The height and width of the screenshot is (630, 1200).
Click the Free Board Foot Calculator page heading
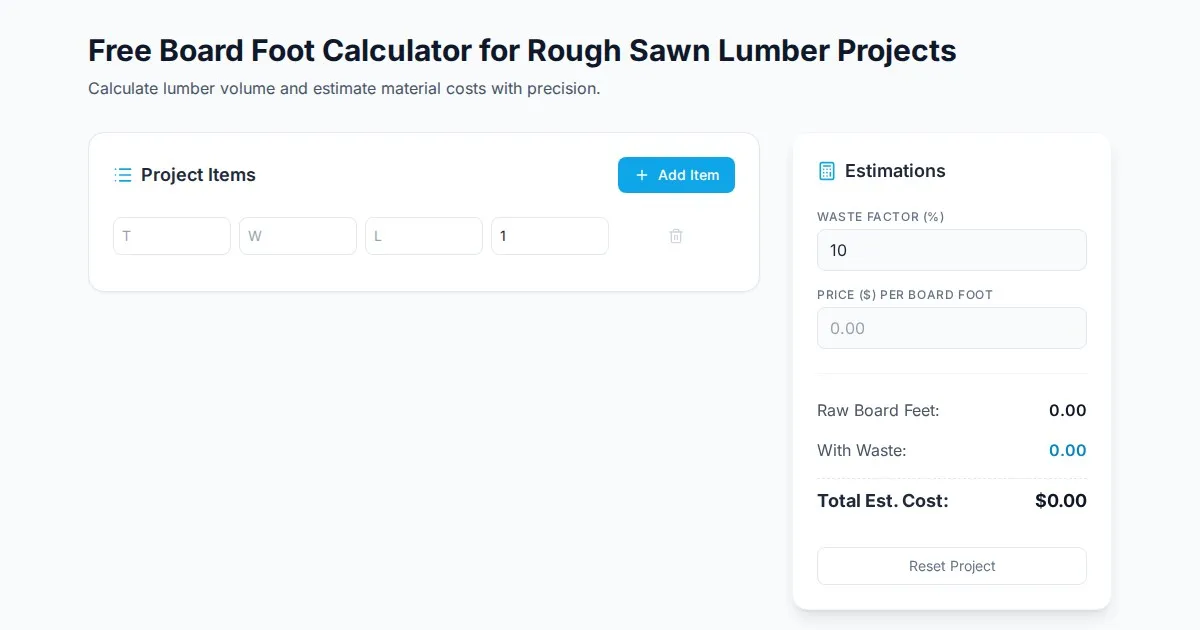522,51
